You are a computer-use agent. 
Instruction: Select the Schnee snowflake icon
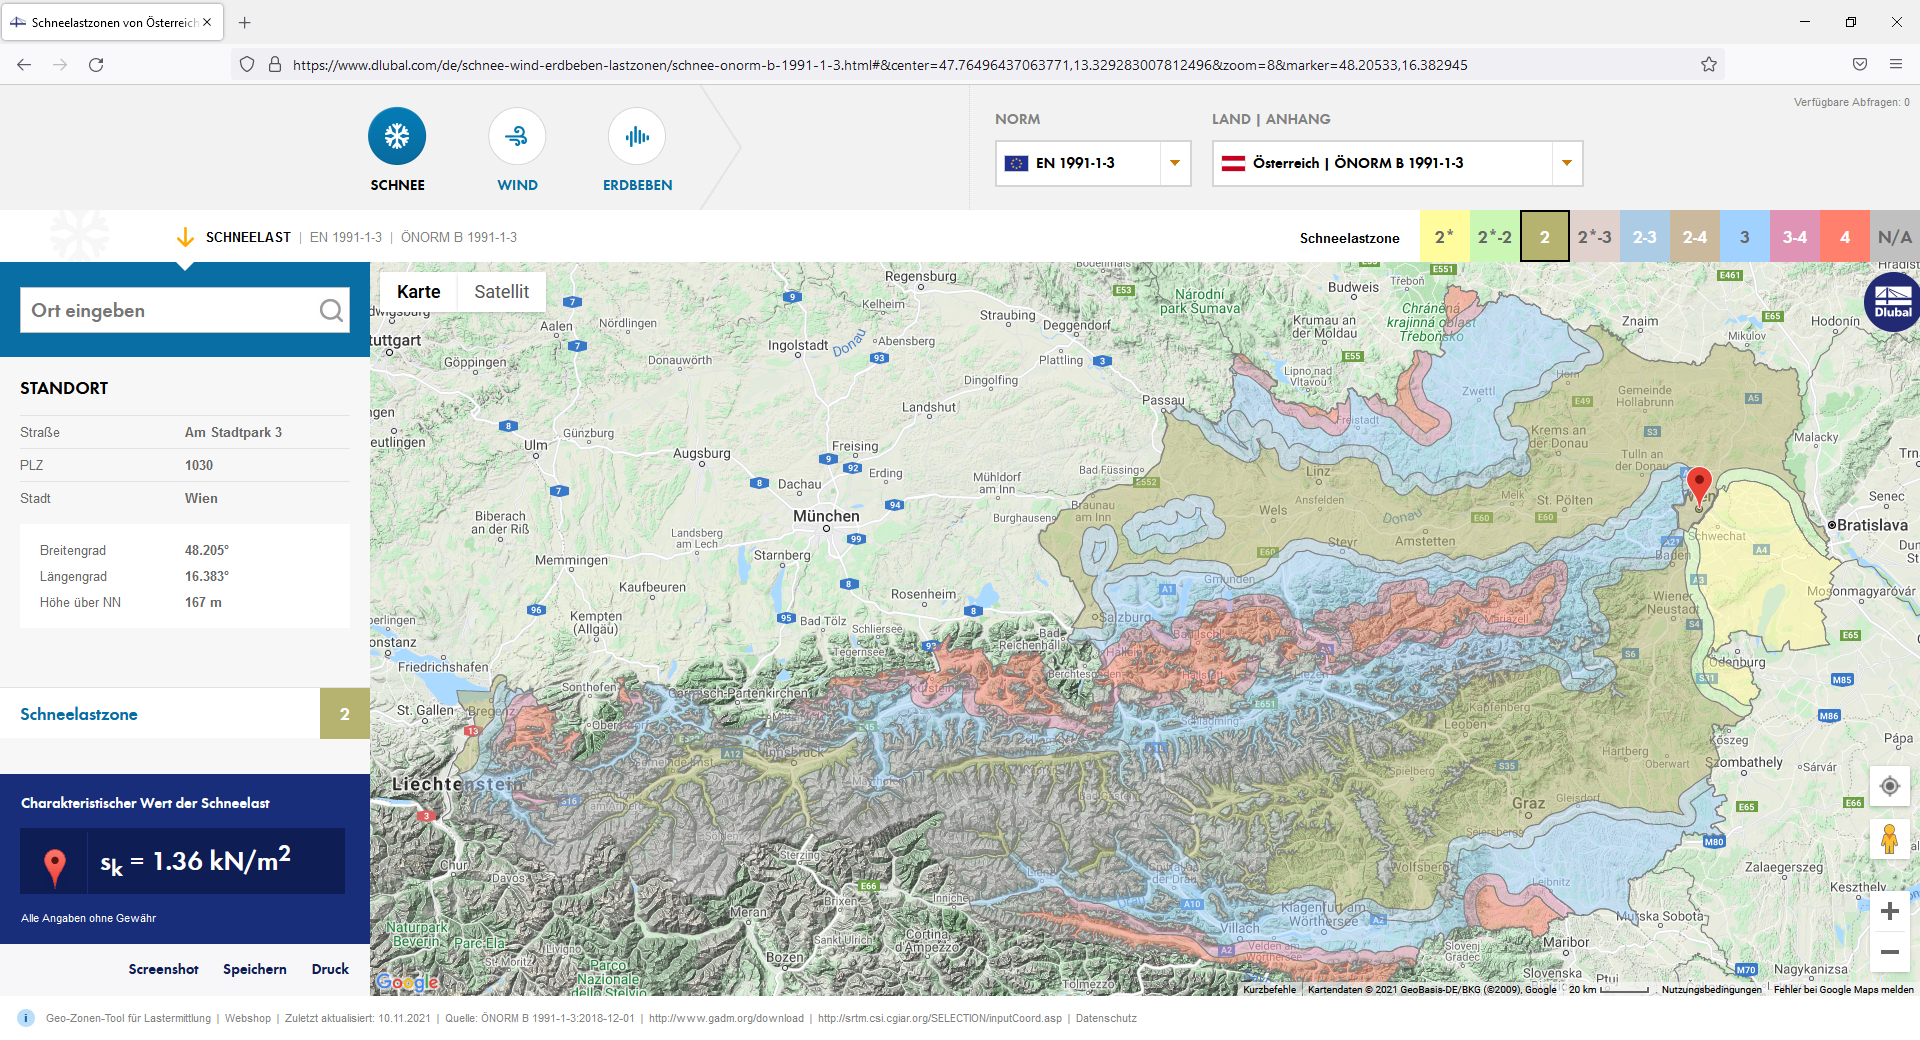(397, 137)
